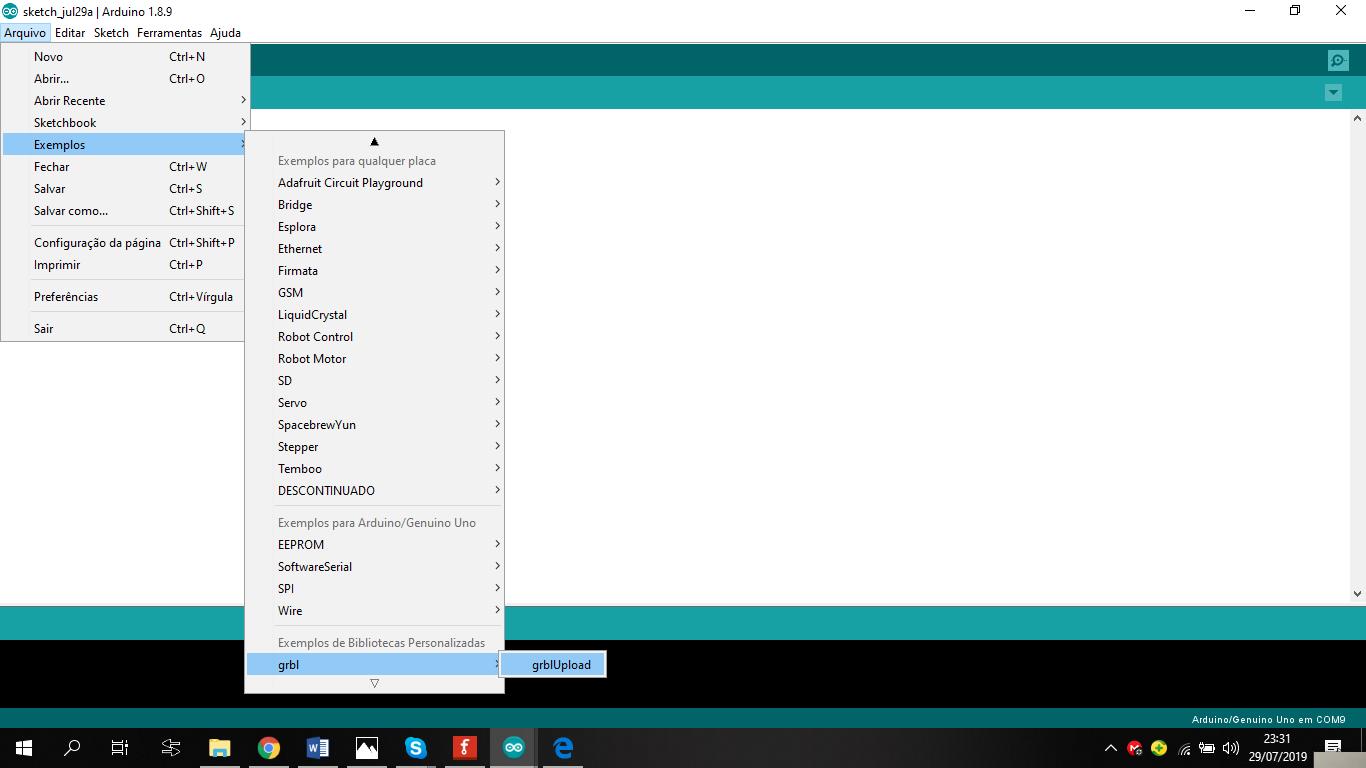Viewport: 1366px width, 768px height.
Task: Show hidden system tray icons
Action: [1110, 748]
